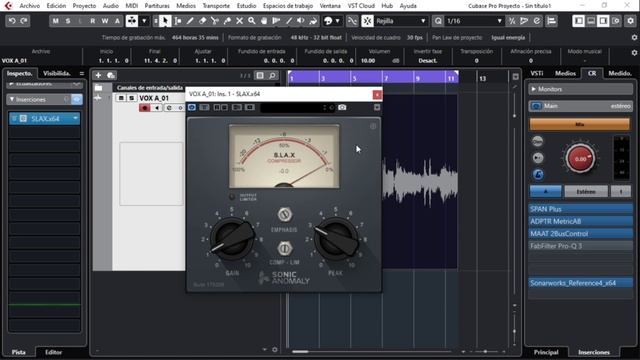
Task: Redo the last action in the toolbar
Action: coord(24,21)
